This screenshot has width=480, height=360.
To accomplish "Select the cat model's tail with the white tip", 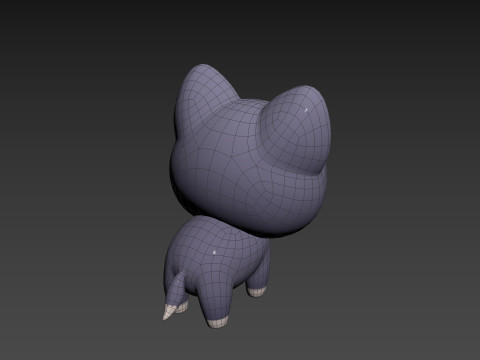I will click(174, 296).
